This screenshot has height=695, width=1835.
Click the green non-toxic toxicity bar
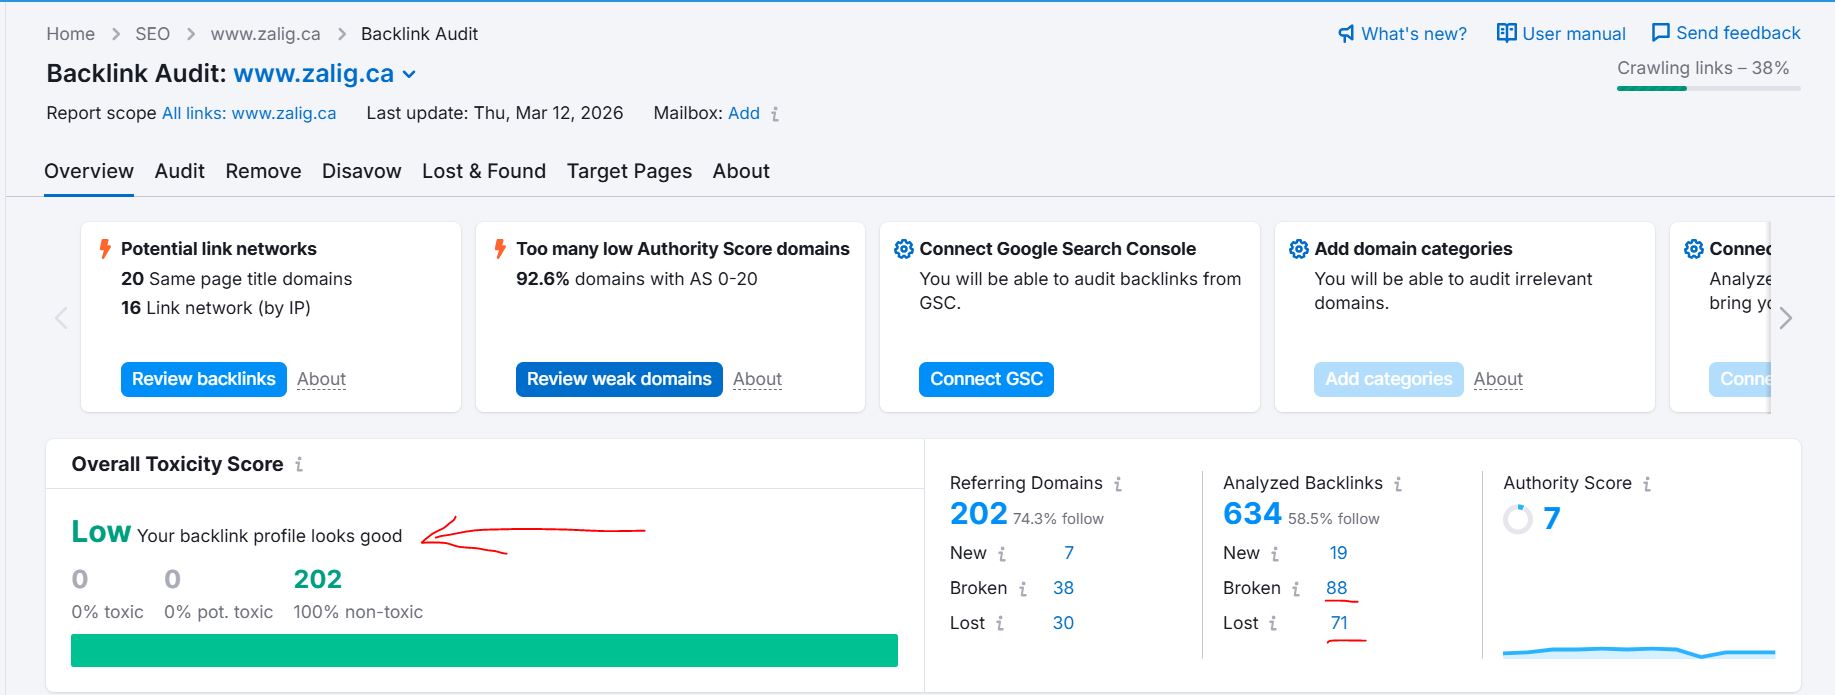484,650
